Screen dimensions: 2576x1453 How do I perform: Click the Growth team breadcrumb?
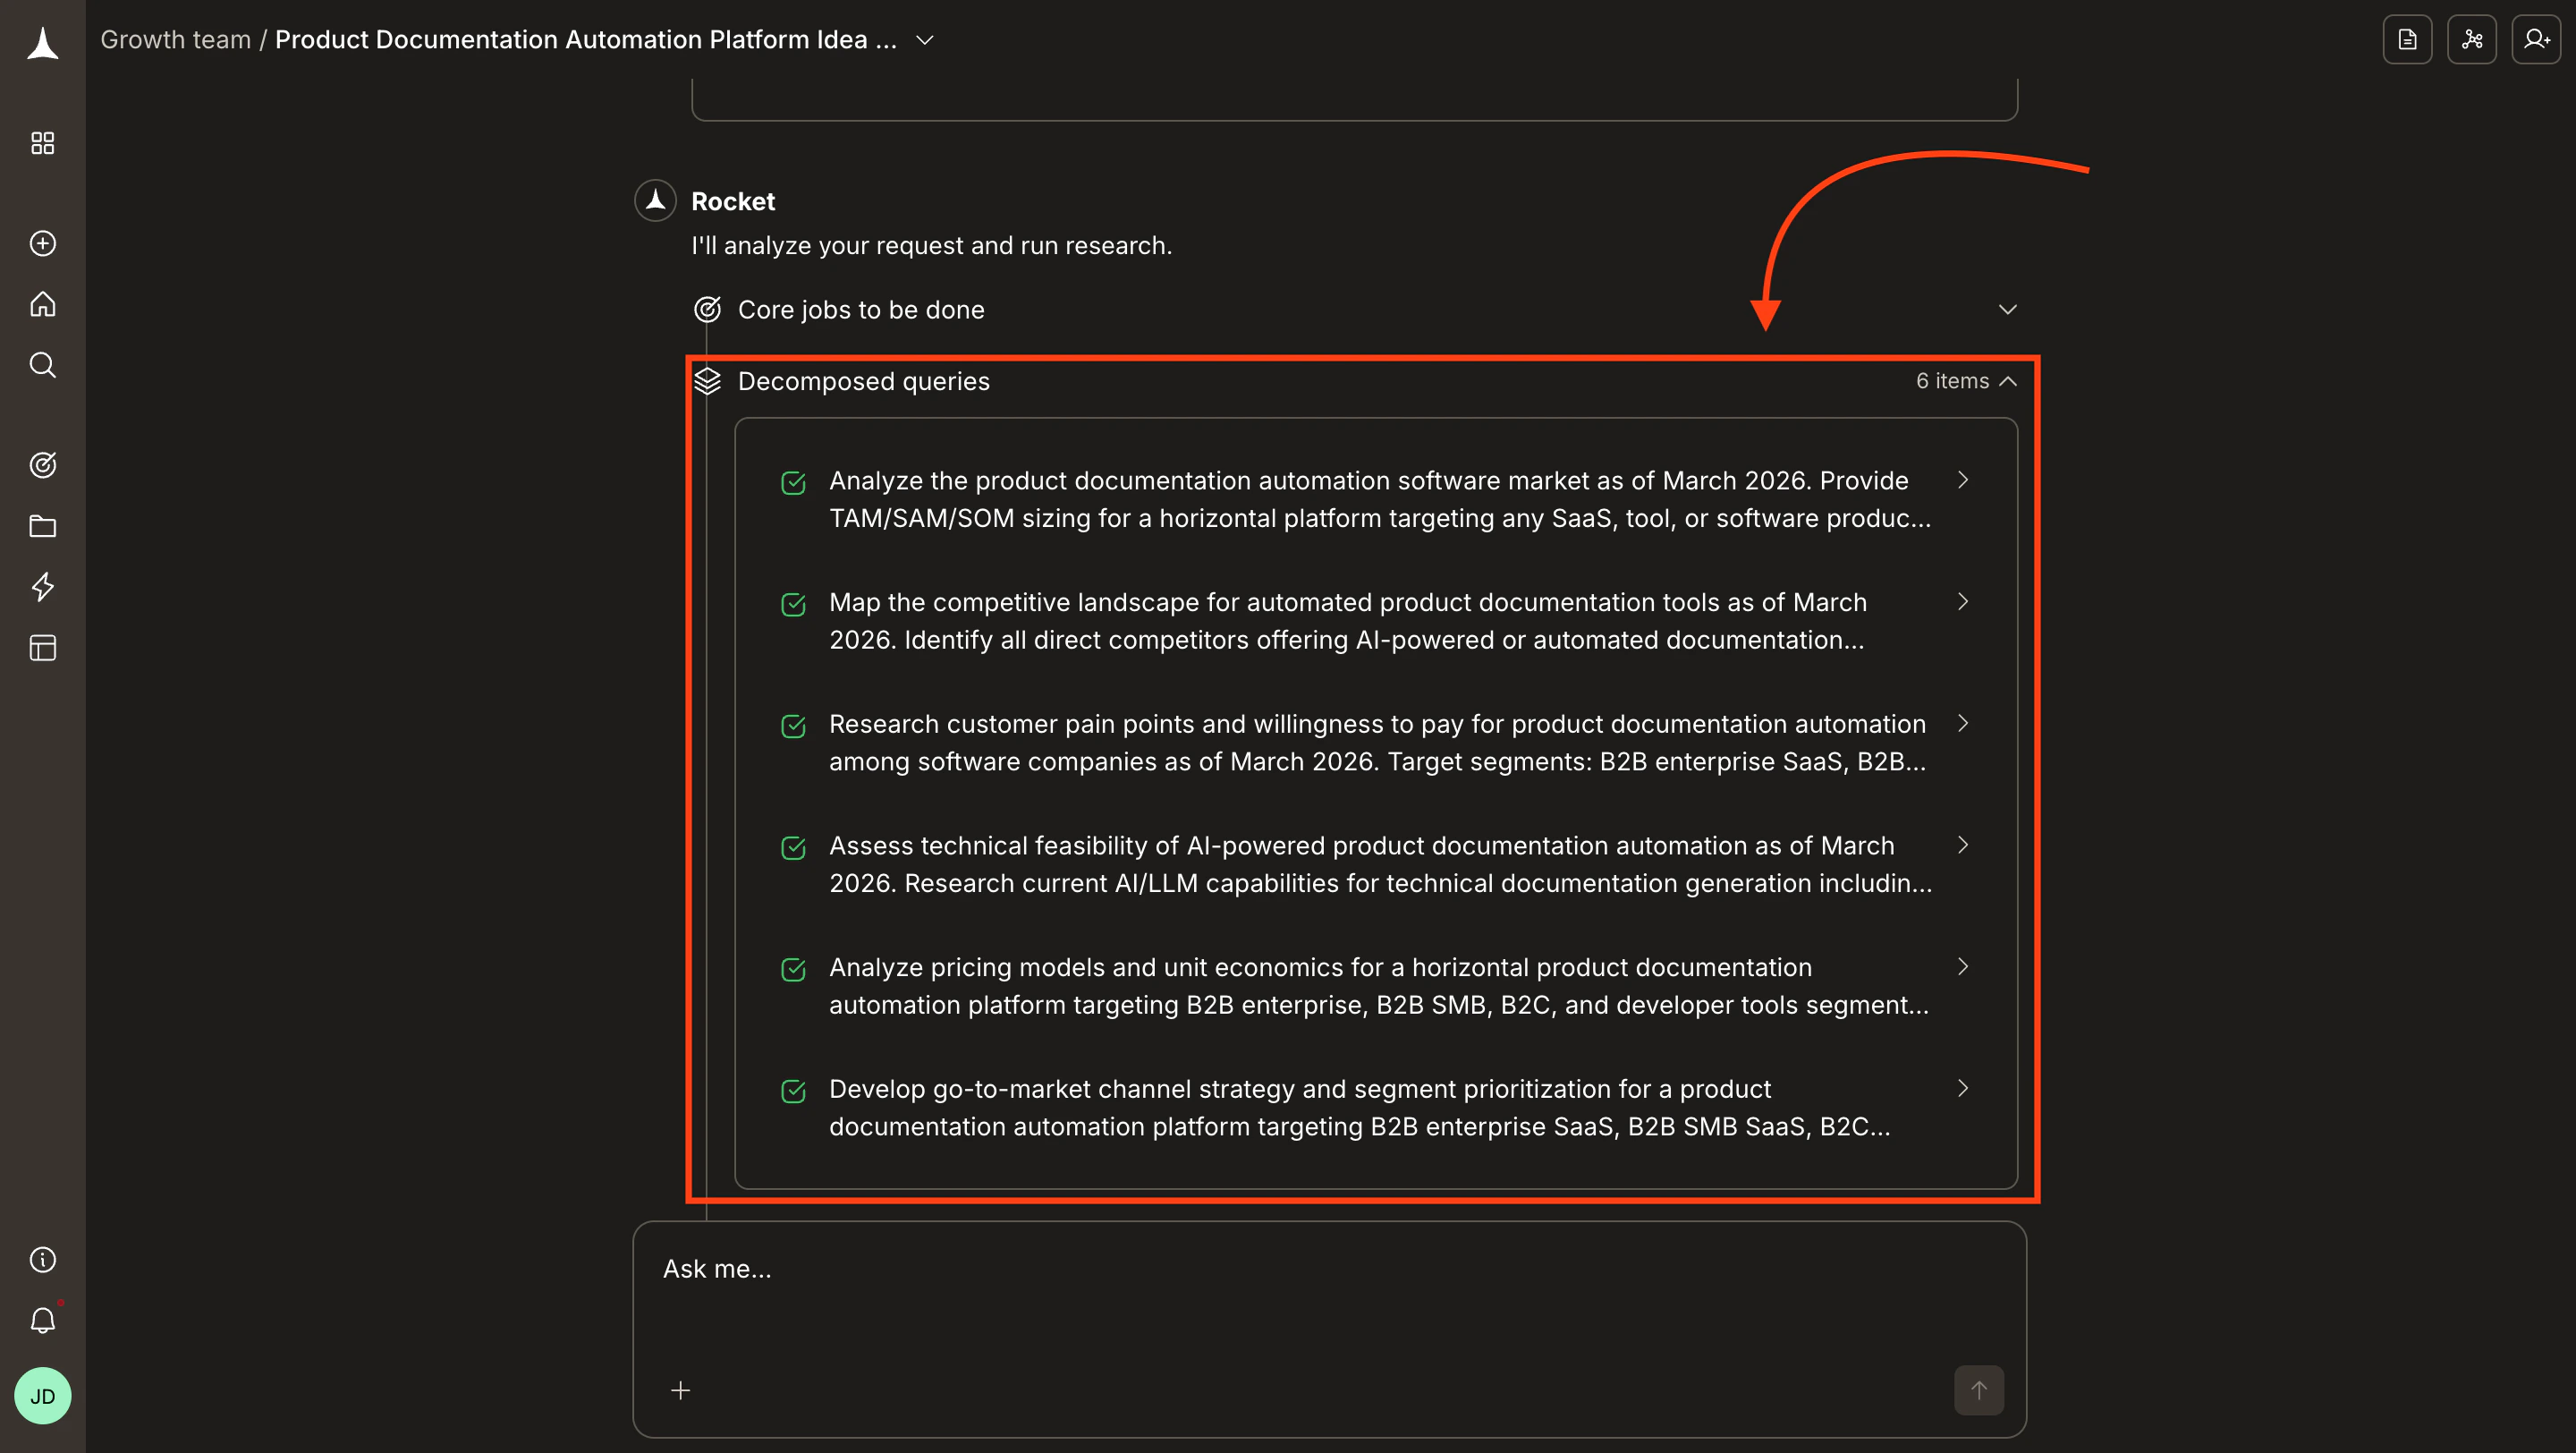click(175, 40)
